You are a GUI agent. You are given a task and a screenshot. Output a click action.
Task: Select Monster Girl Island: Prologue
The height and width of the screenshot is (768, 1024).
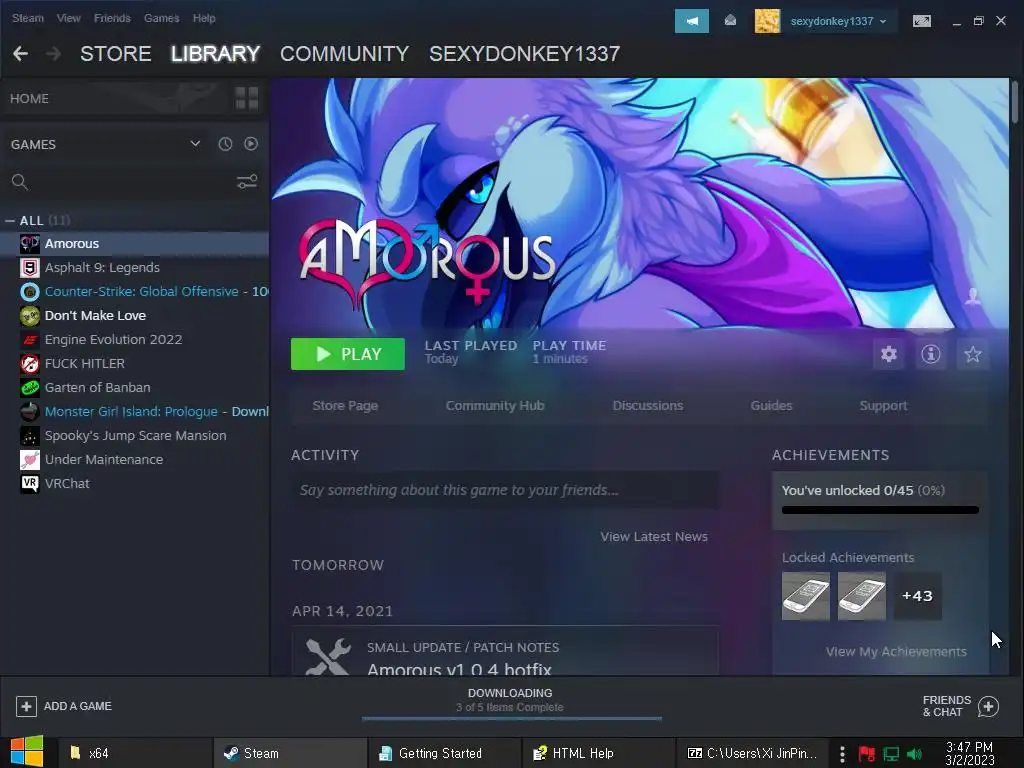click(x=135, y=411)
